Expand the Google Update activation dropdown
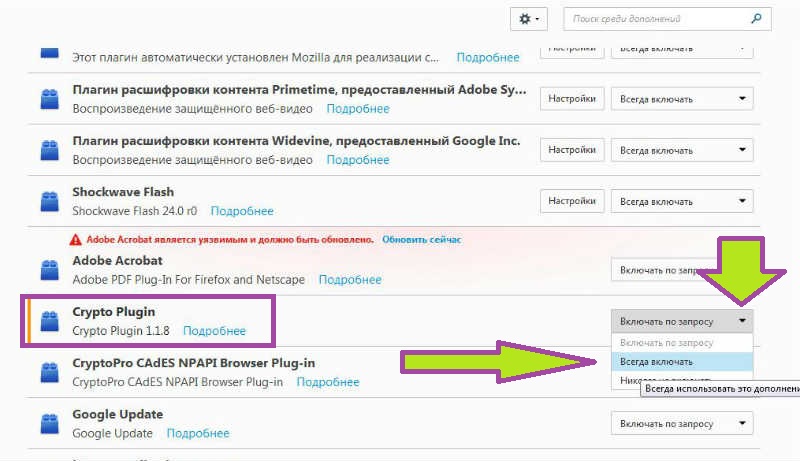This screenshot has height=461, width=800. coord(682,423)
